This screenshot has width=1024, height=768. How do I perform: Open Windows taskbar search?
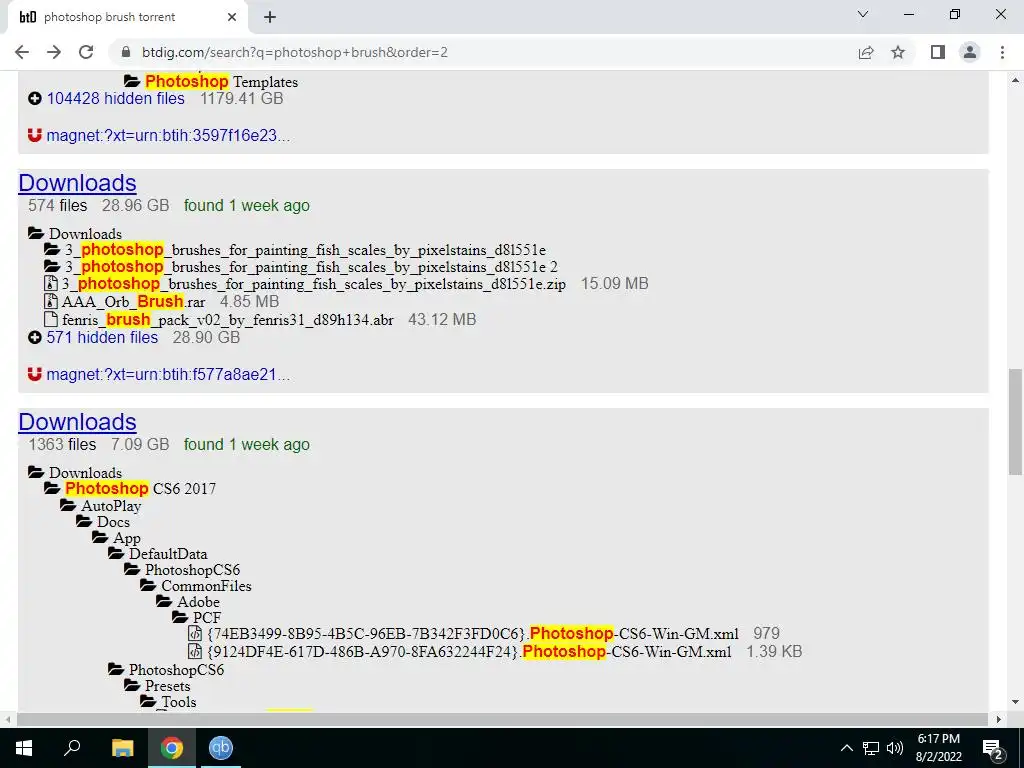(72, 748)
